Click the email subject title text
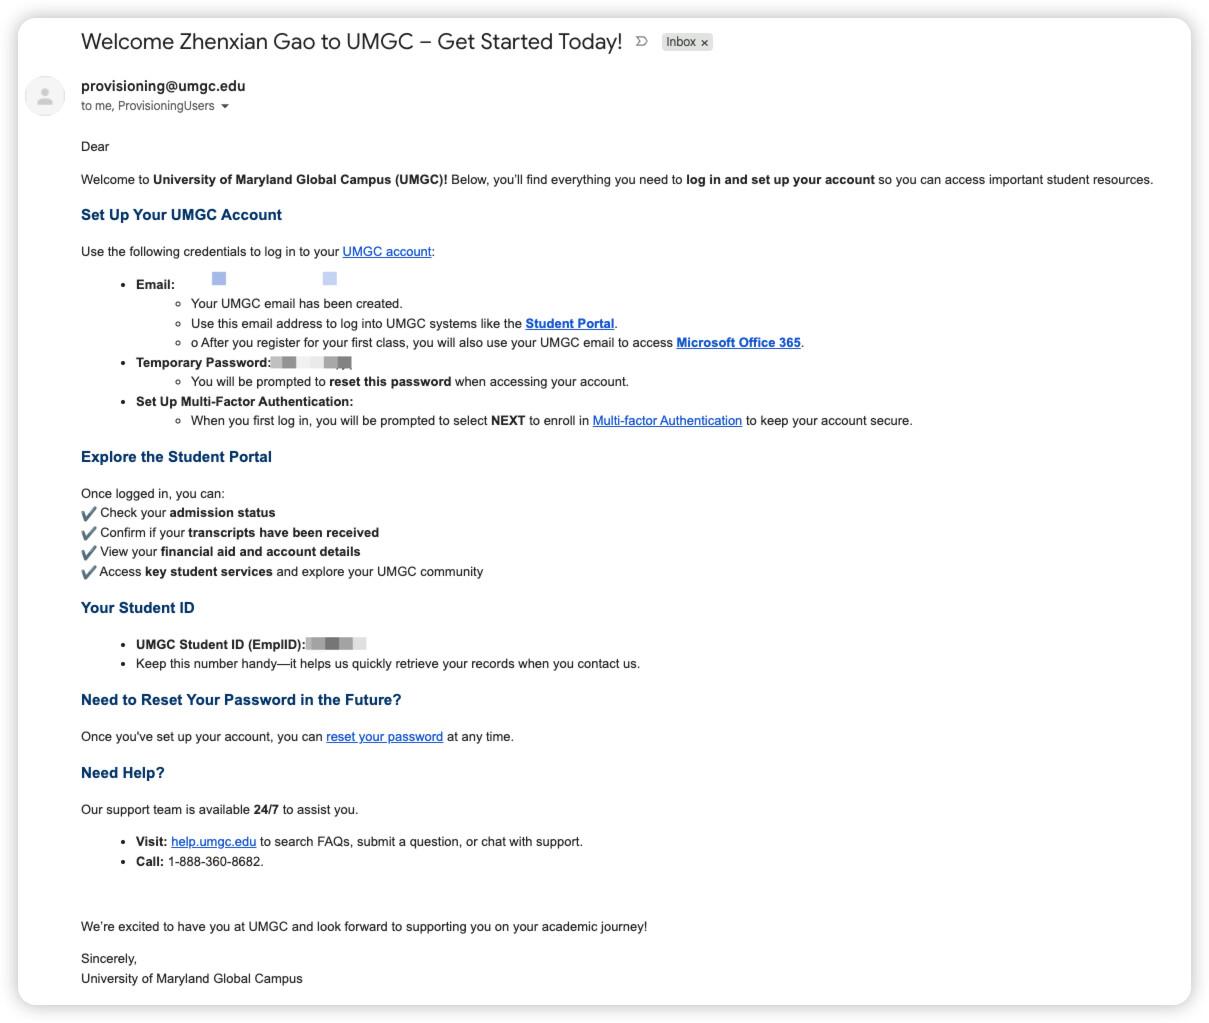This screenshot has height=1023, width=1209. pyautogui.click(x=351, y=42)
